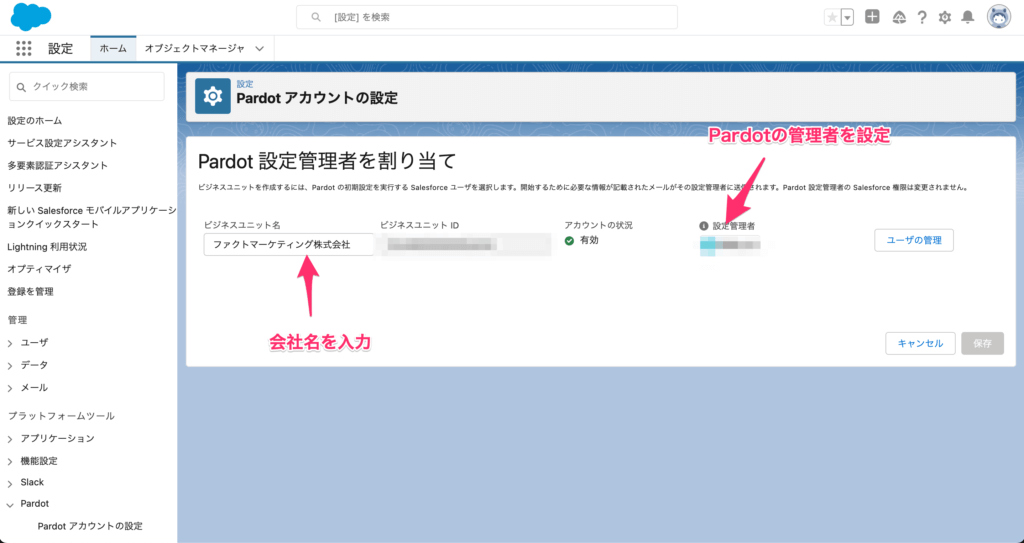This screenshot has width=1024, height=543.
Task: Click the クイック検索 sidebar search box
Action: 86,87
